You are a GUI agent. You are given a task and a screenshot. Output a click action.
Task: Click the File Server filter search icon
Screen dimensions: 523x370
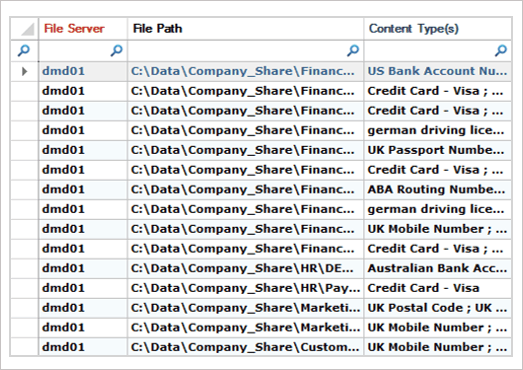click(x=116, y=51)
